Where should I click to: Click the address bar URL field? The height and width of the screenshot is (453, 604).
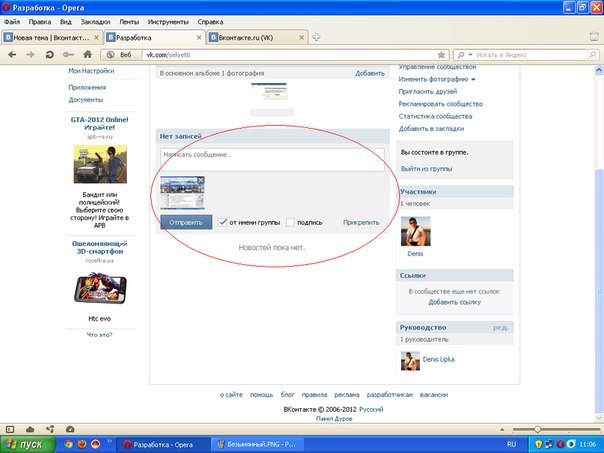(289, 55)
